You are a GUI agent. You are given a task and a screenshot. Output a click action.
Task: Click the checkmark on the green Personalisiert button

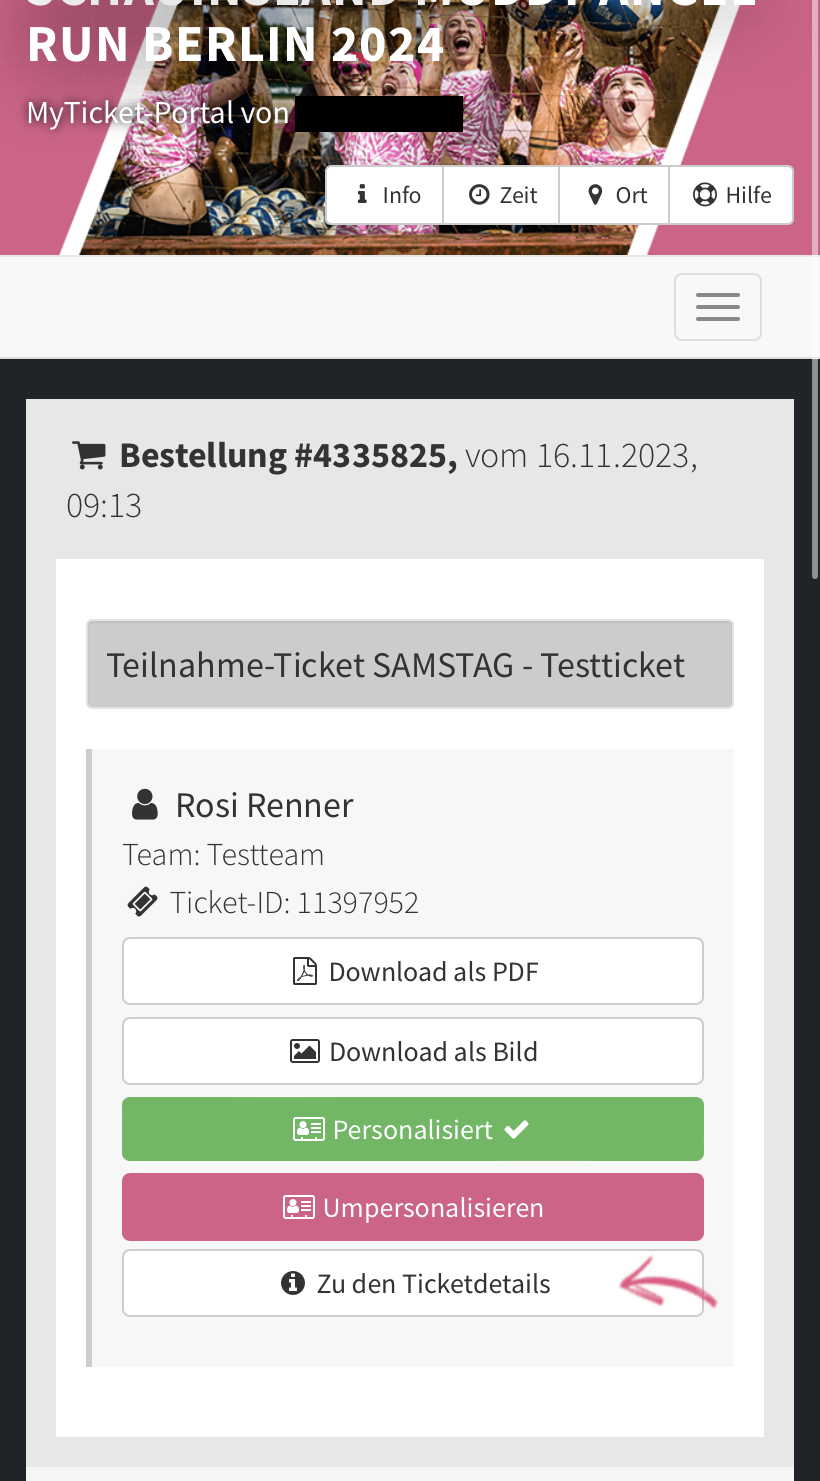click(x=517, y=1128)
